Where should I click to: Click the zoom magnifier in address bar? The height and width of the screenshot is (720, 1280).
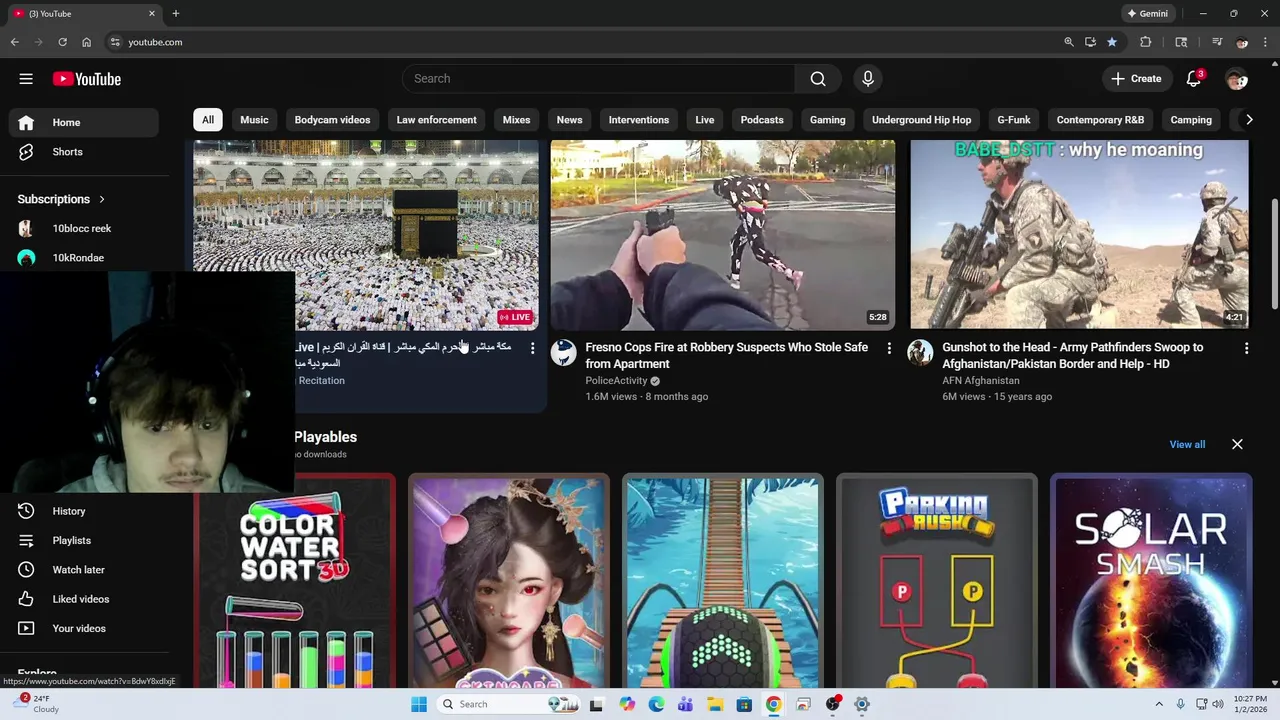click(1069, 42)
